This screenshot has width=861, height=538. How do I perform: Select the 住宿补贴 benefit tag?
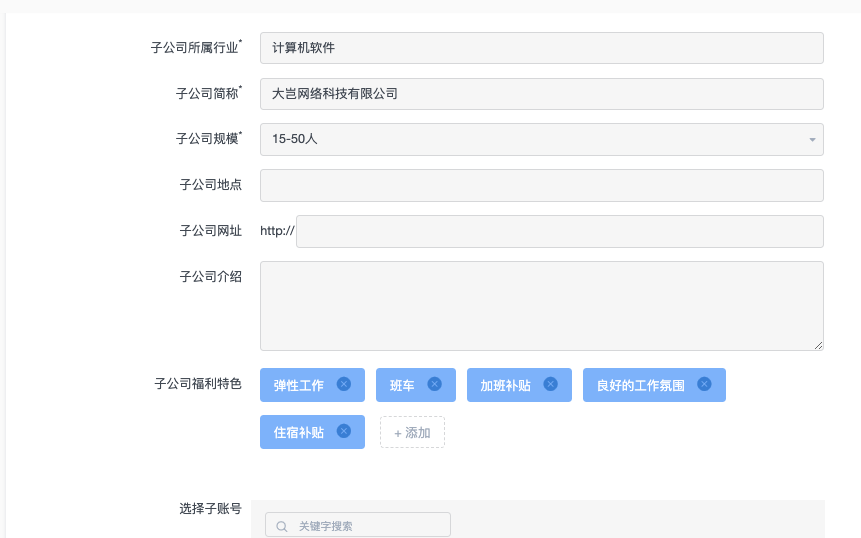(312, 432)
